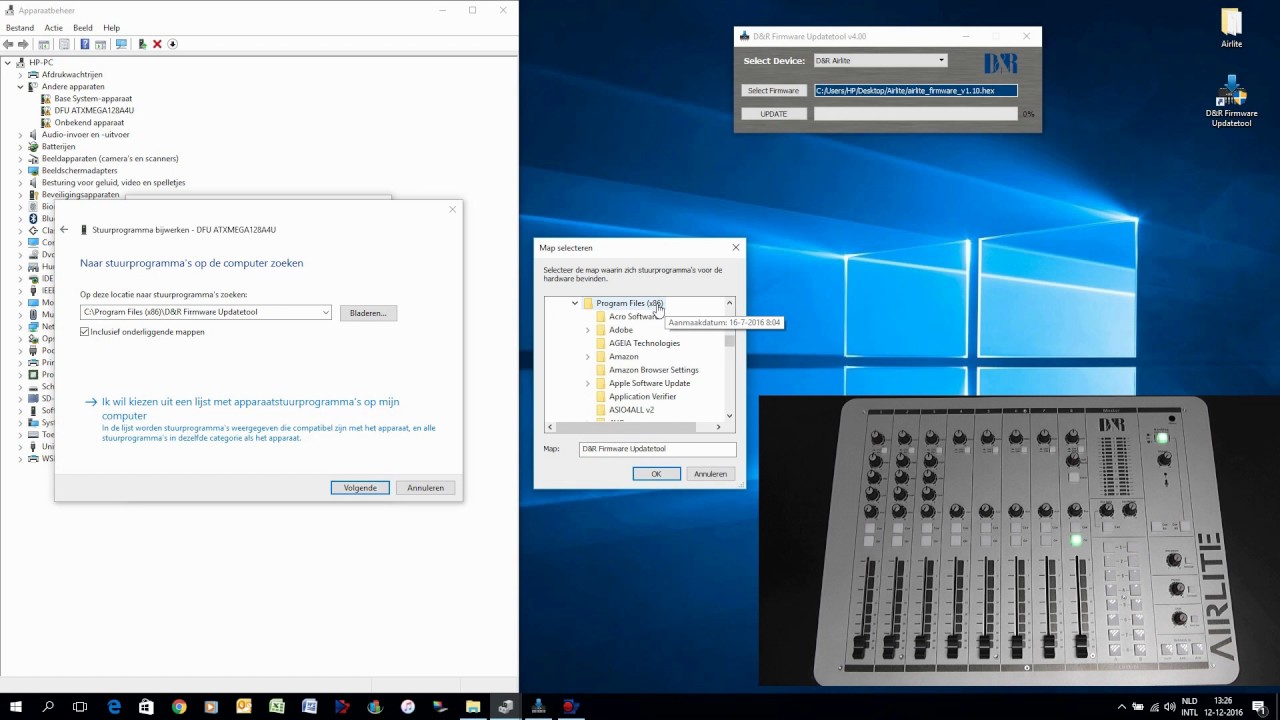Open Microsoft Edge from taskbar
The image size is (1280, 720).
point(114,707)
